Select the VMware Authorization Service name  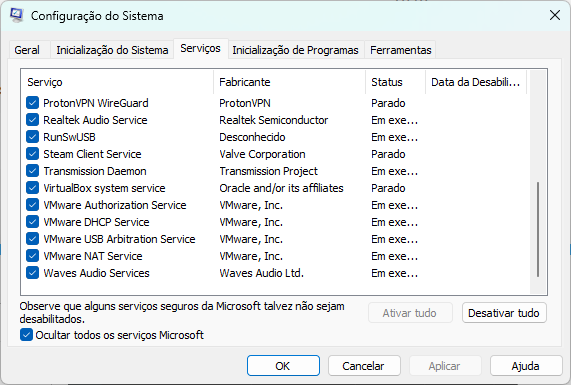[115, 205]
